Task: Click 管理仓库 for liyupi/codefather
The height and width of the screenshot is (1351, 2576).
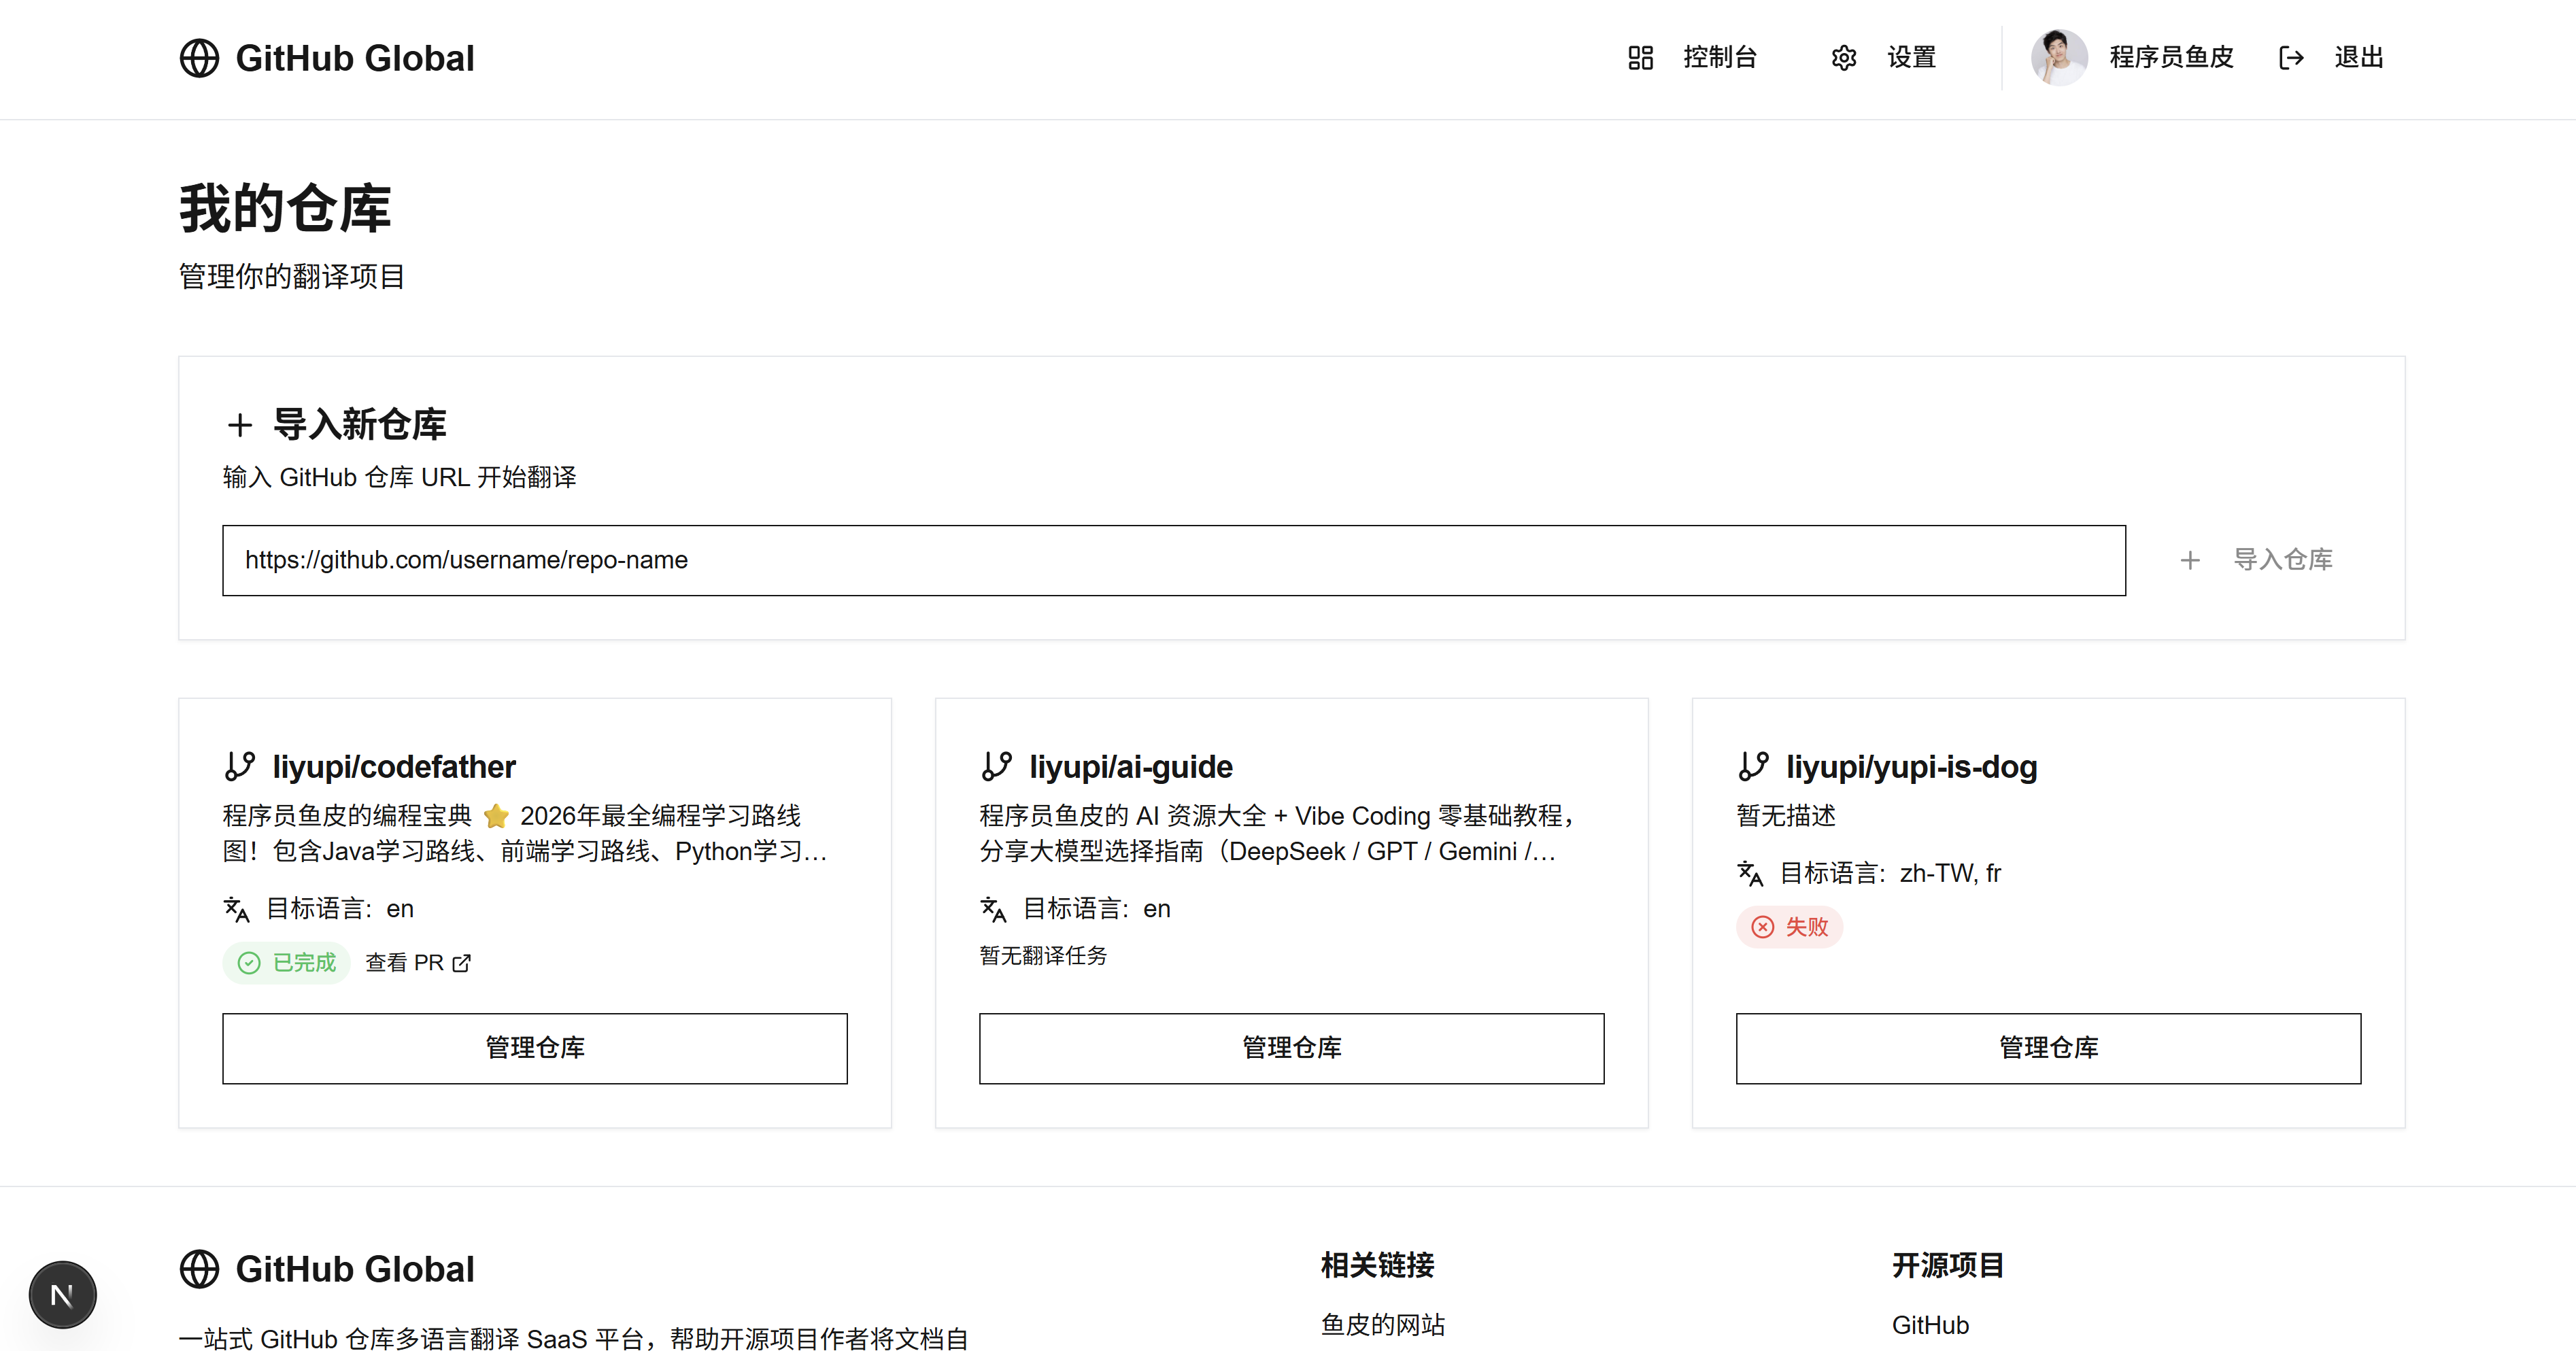Action: [534, 1048]
